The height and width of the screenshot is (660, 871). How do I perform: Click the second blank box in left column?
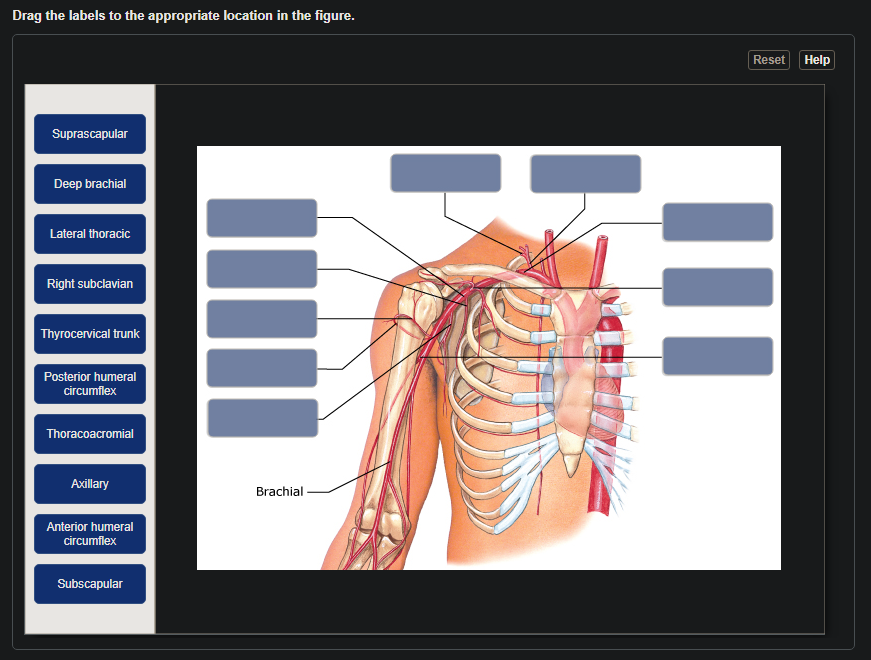coord(262,269)
